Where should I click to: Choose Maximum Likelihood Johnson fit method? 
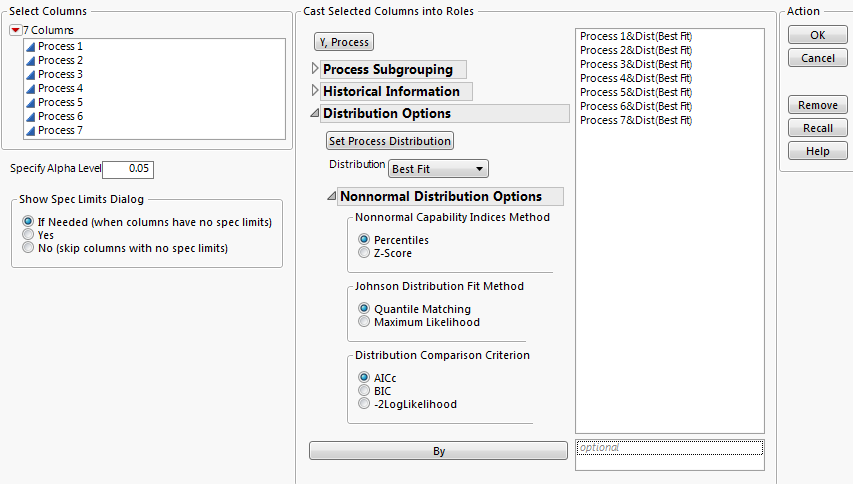pos(364,323)
